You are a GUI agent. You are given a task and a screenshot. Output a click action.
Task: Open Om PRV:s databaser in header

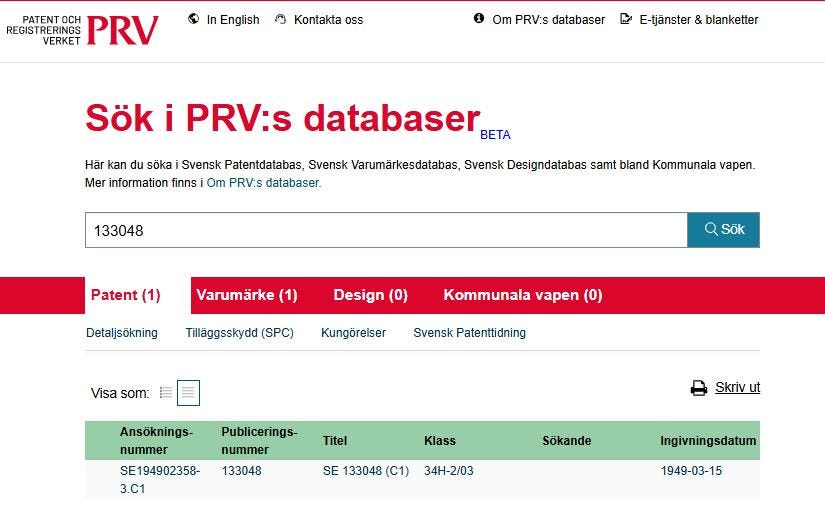coord(548,19)
